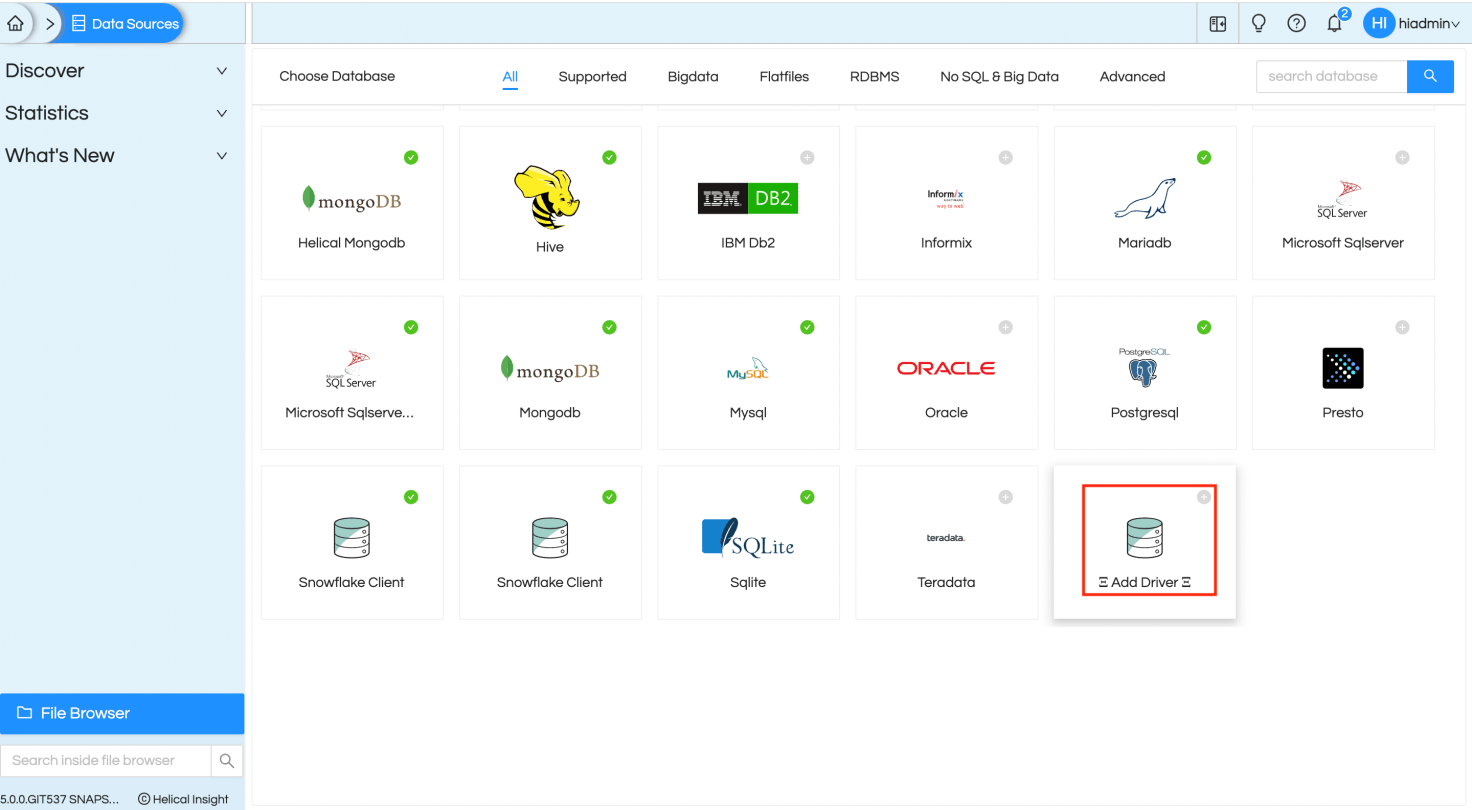1472x810 pixels.
Task: Click the Discover label in sidebar
Action: [45, 71]
